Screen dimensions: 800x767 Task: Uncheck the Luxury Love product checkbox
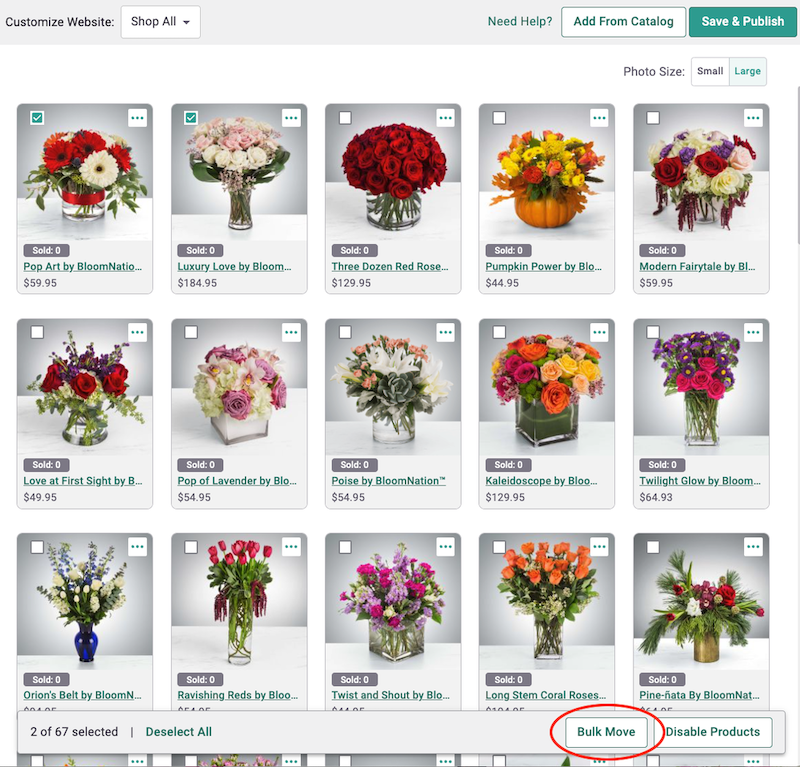[191, 118]
